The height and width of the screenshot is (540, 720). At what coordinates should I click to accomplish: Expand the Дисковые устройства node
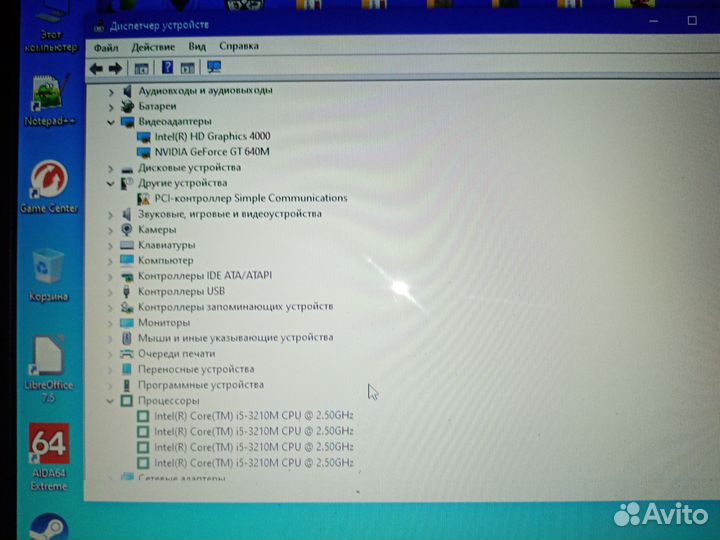tap(110, 169)
